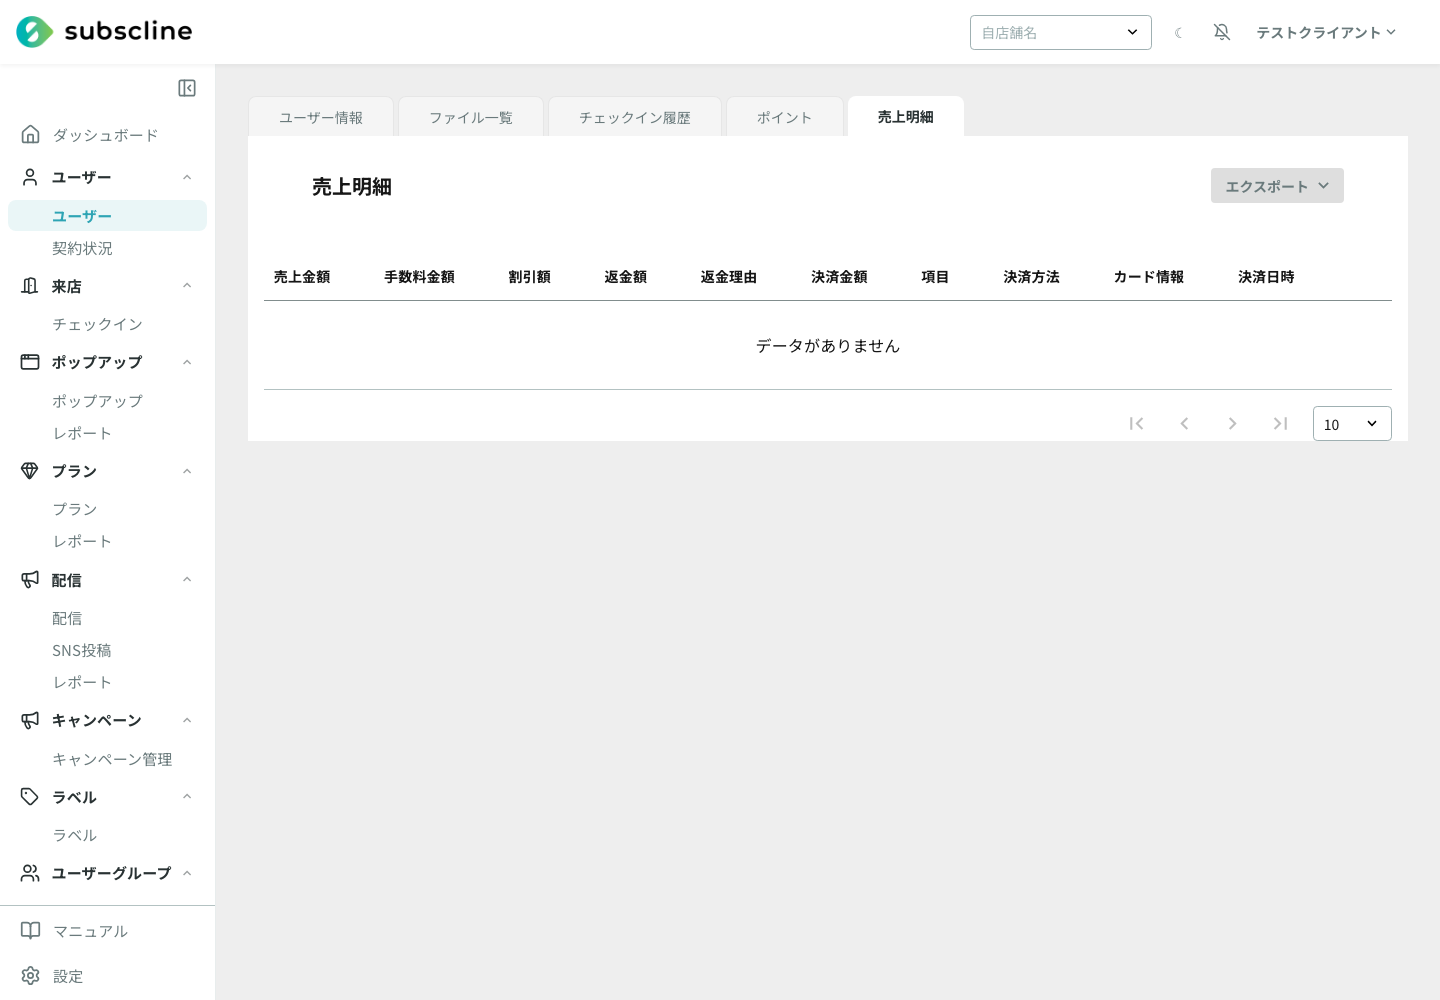Open チェックイン under 来店
The image size is (1440, 1000).
98,324
